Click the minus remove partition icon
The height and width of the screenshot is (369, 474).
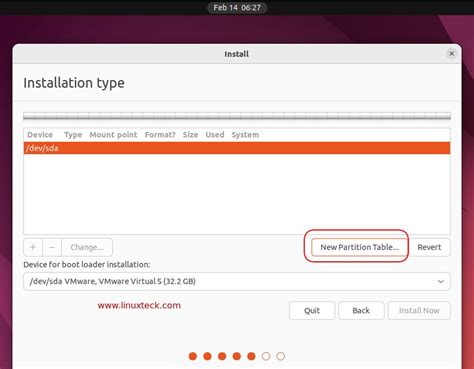52,247
